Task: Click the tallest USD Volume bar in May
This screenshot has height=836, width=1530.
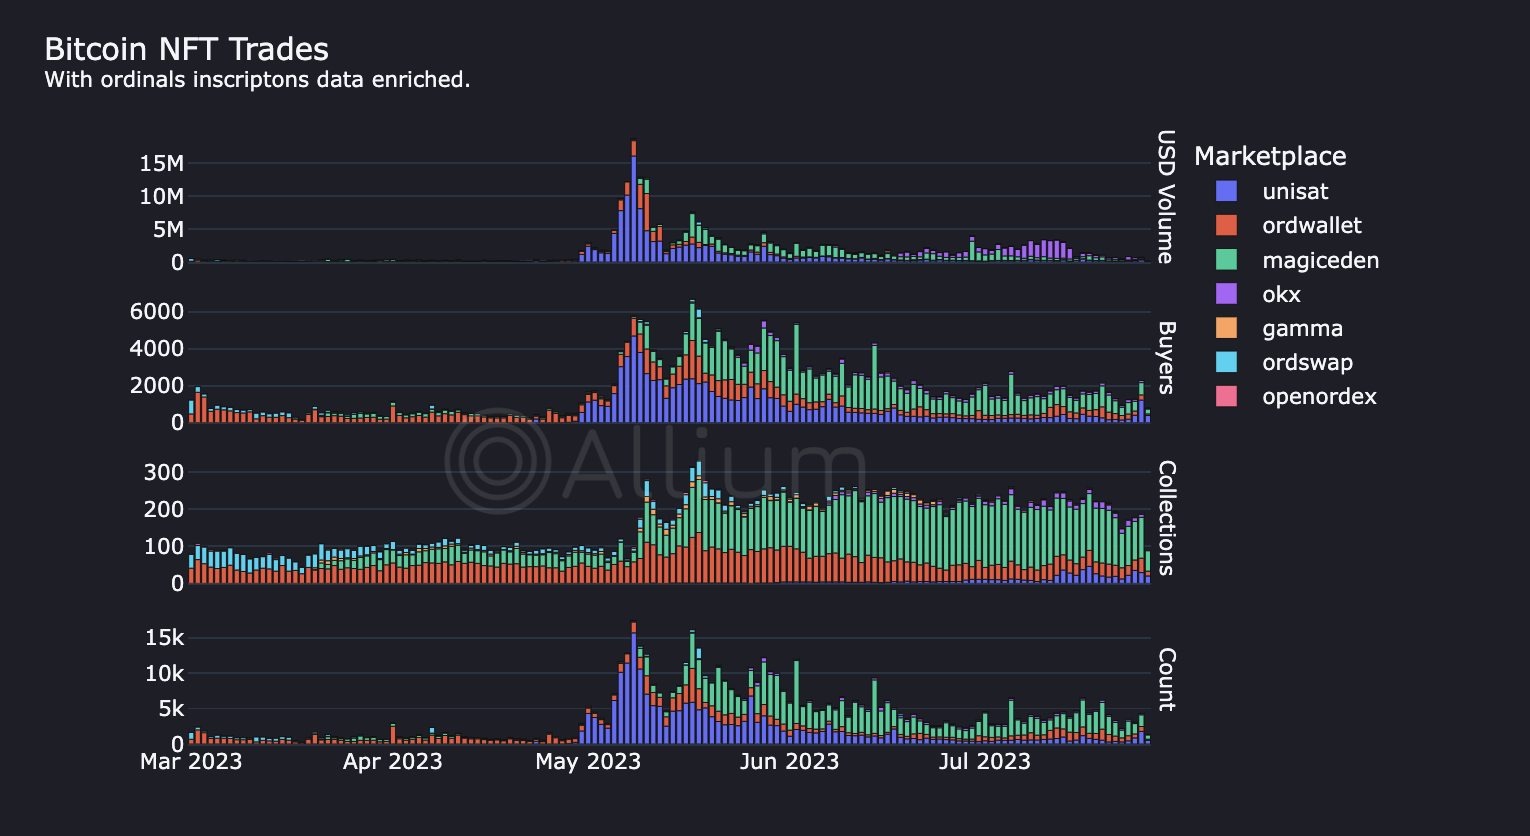Action: point(634,200)
